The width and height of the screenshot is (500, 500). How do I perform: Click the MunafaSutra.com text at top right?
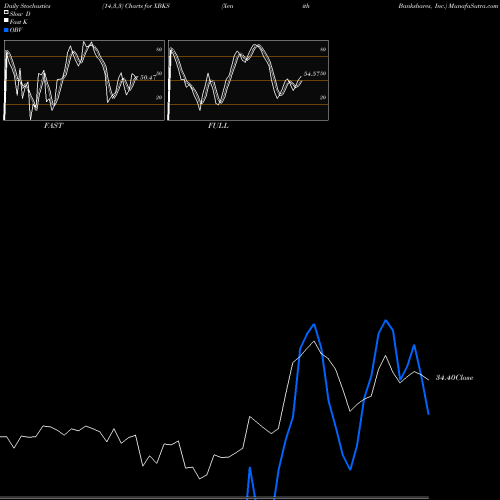(x=473, y=6)
